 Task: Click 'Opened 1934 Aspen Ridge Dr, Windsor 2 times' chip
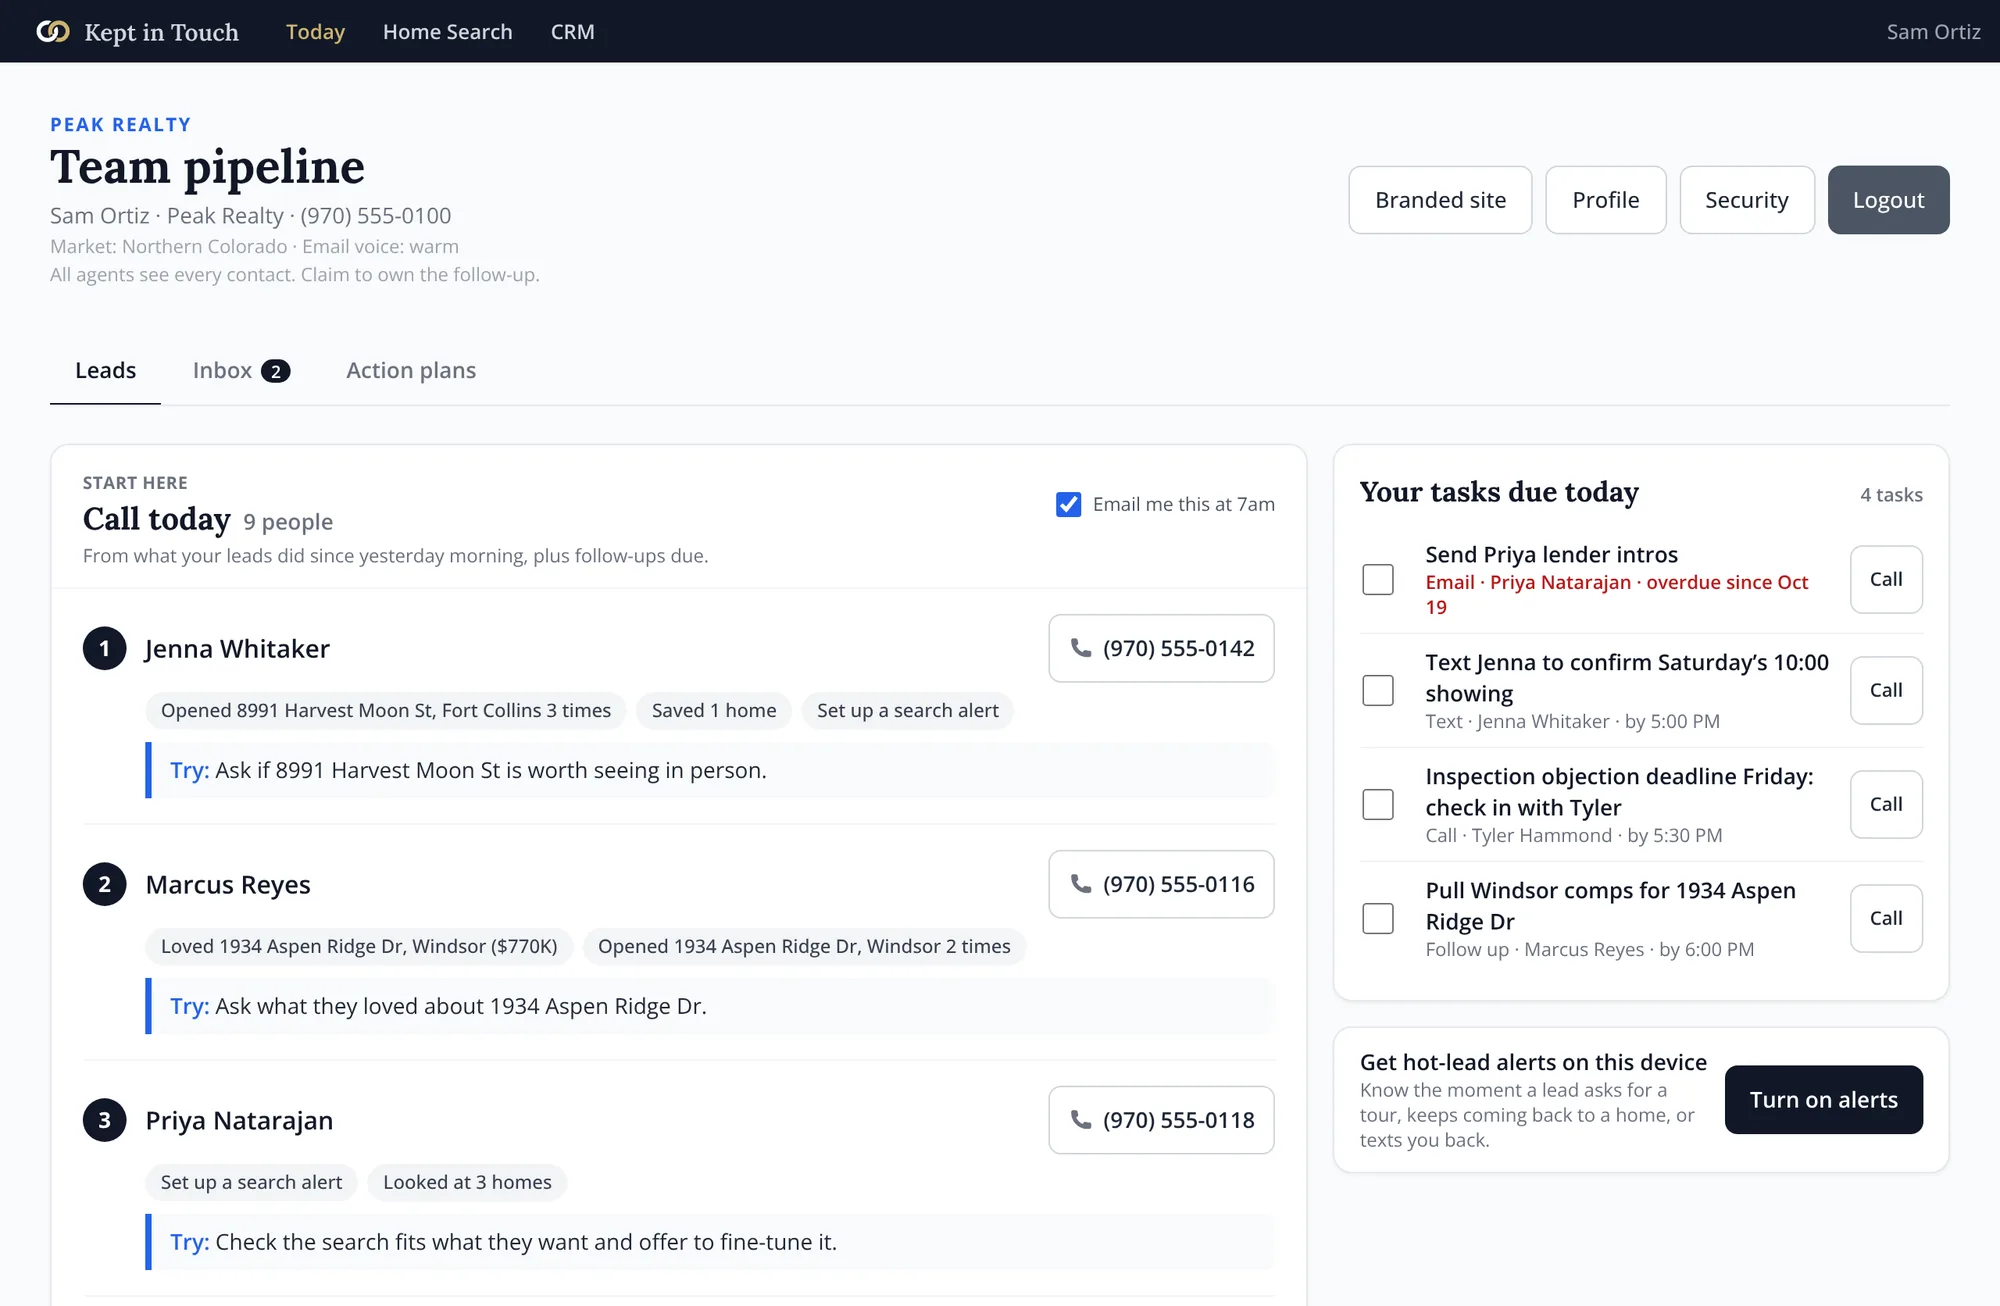804,946
